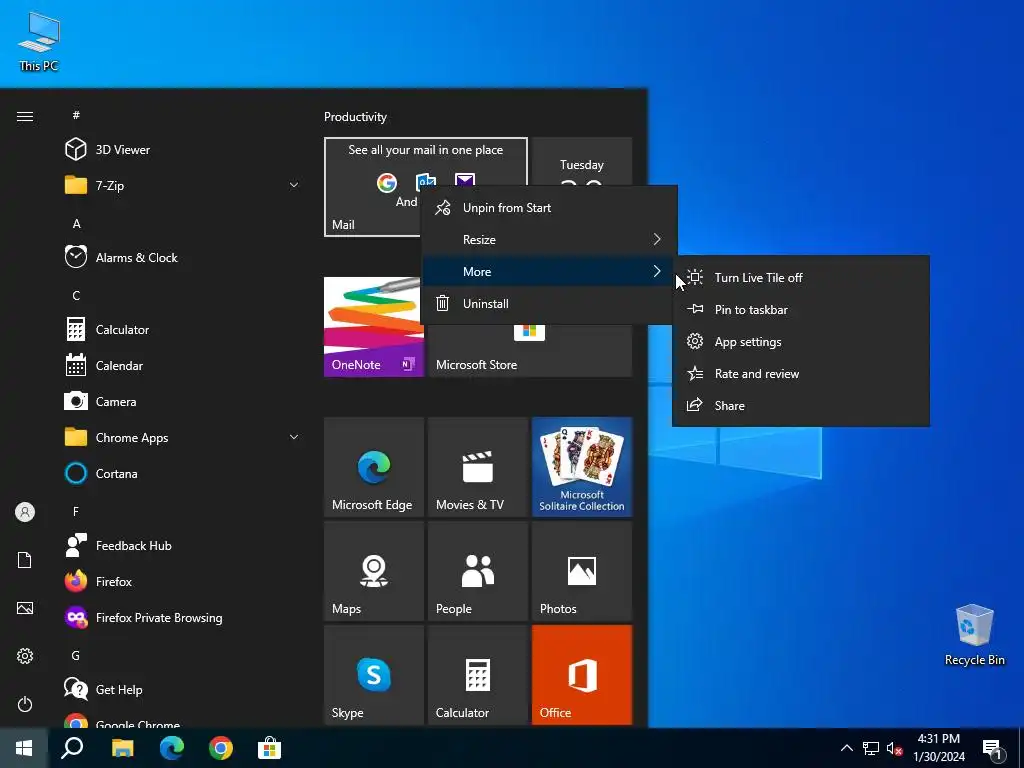Open the Action Center notifications icon

[x=993, y=750]
